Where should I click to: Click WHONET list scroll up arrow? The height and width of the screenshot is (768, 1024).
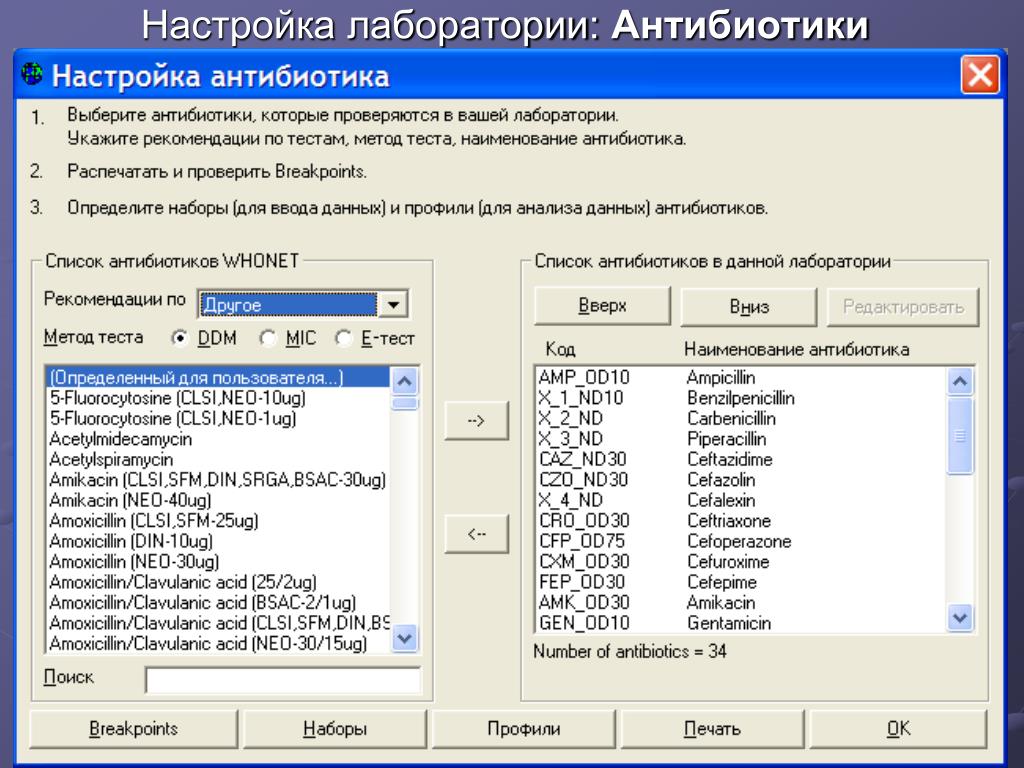click(x=405, y=381)
